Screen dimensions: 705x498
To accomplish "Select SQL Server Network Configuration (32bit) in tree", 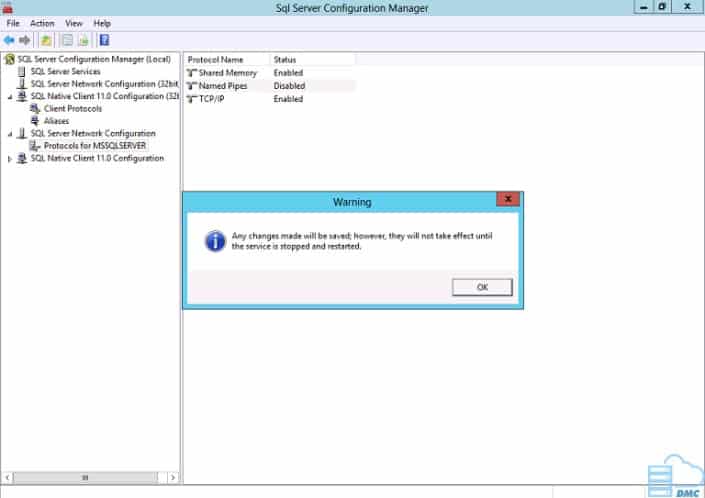I will pos(104,84).
